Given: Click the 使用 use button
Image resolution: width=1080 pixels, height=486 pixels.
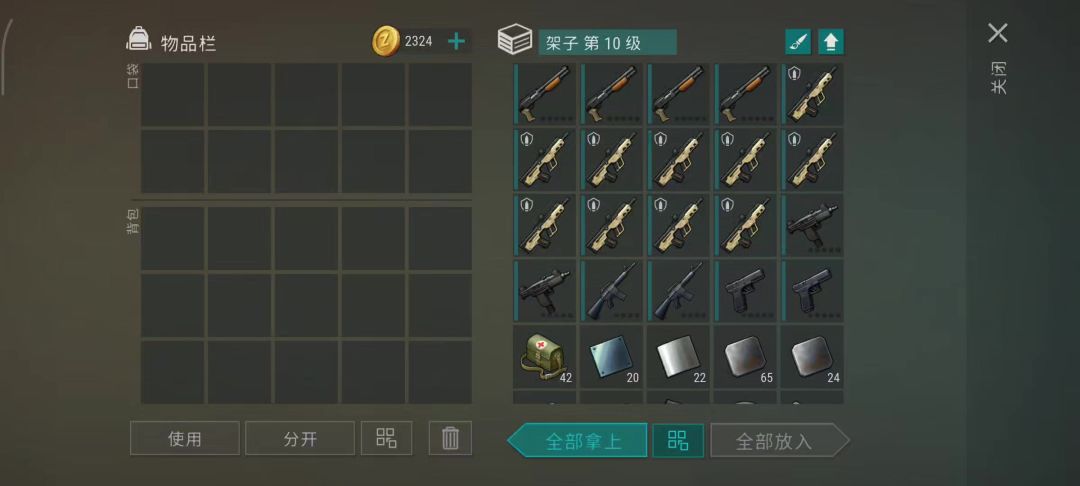Looking at the screenshot, I should tap(185, 438).
